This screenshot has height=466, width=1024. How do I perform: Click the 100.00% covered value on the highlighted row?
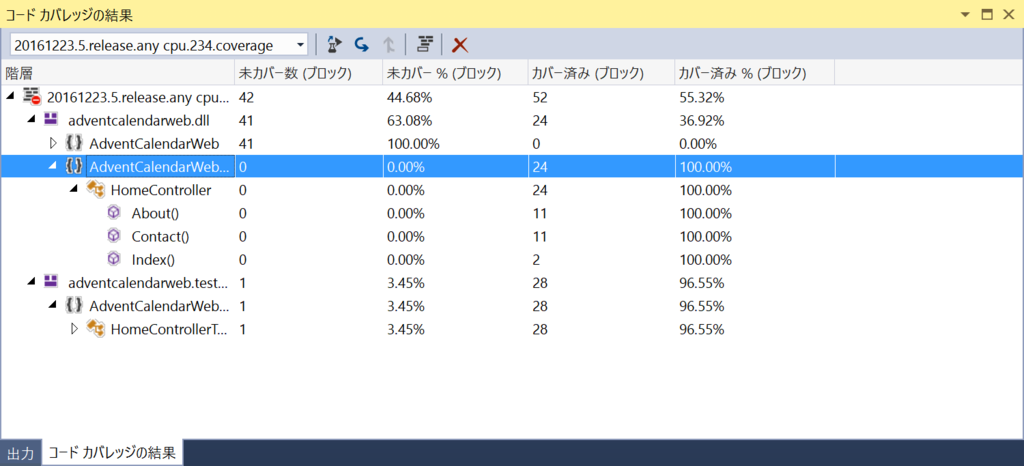(705, 166)
